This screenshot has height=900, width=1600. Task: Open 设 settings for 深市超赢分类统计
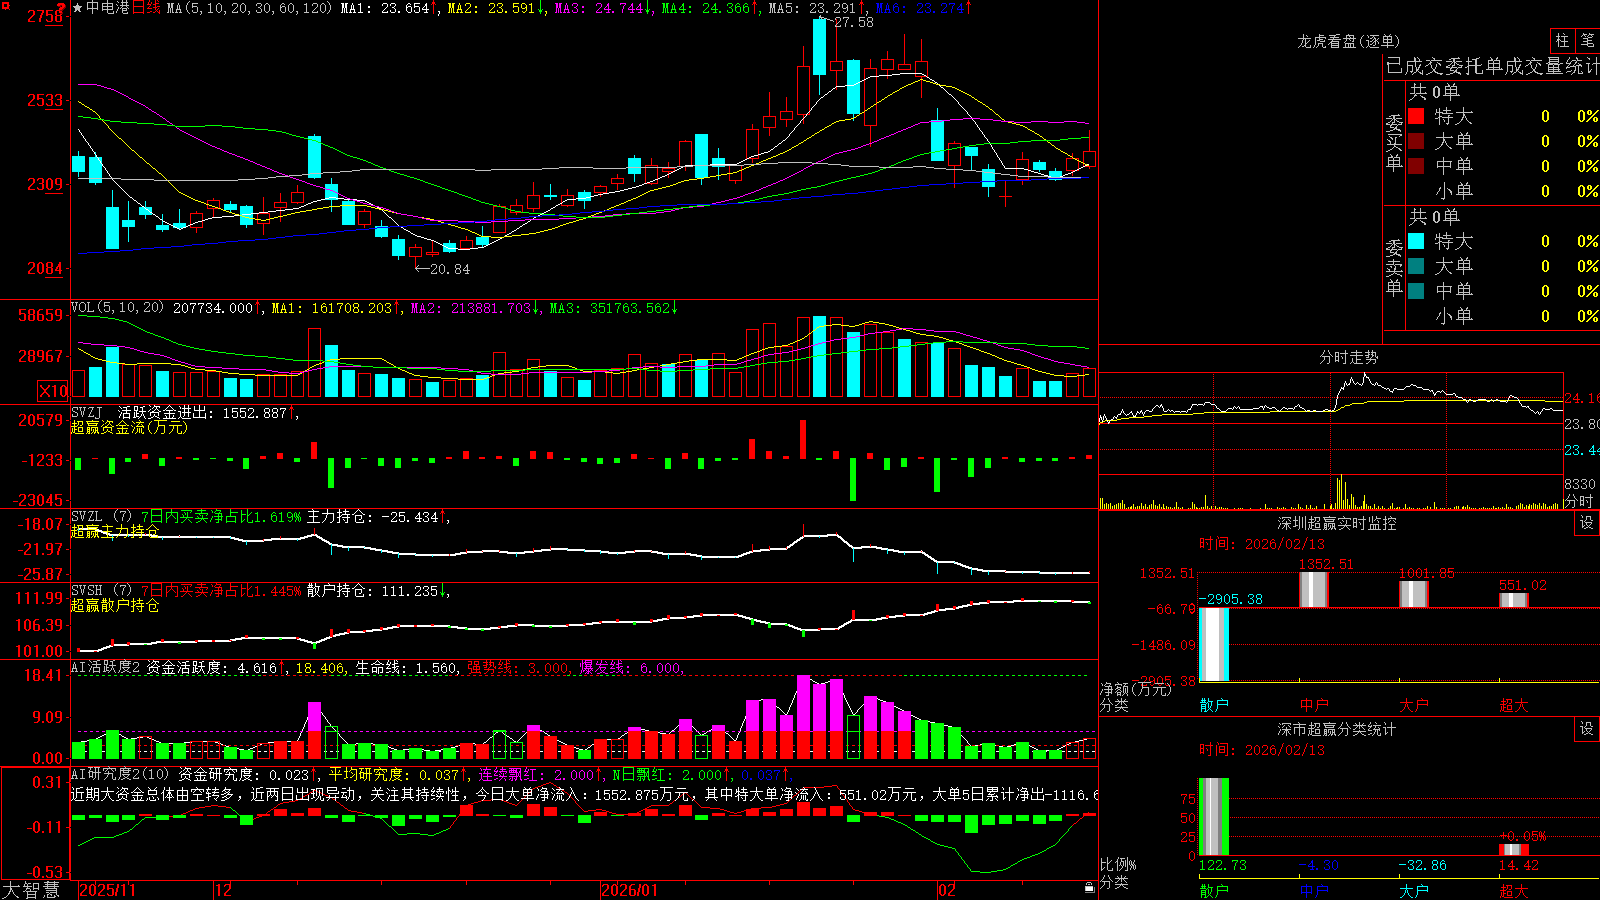point(1587,729)
